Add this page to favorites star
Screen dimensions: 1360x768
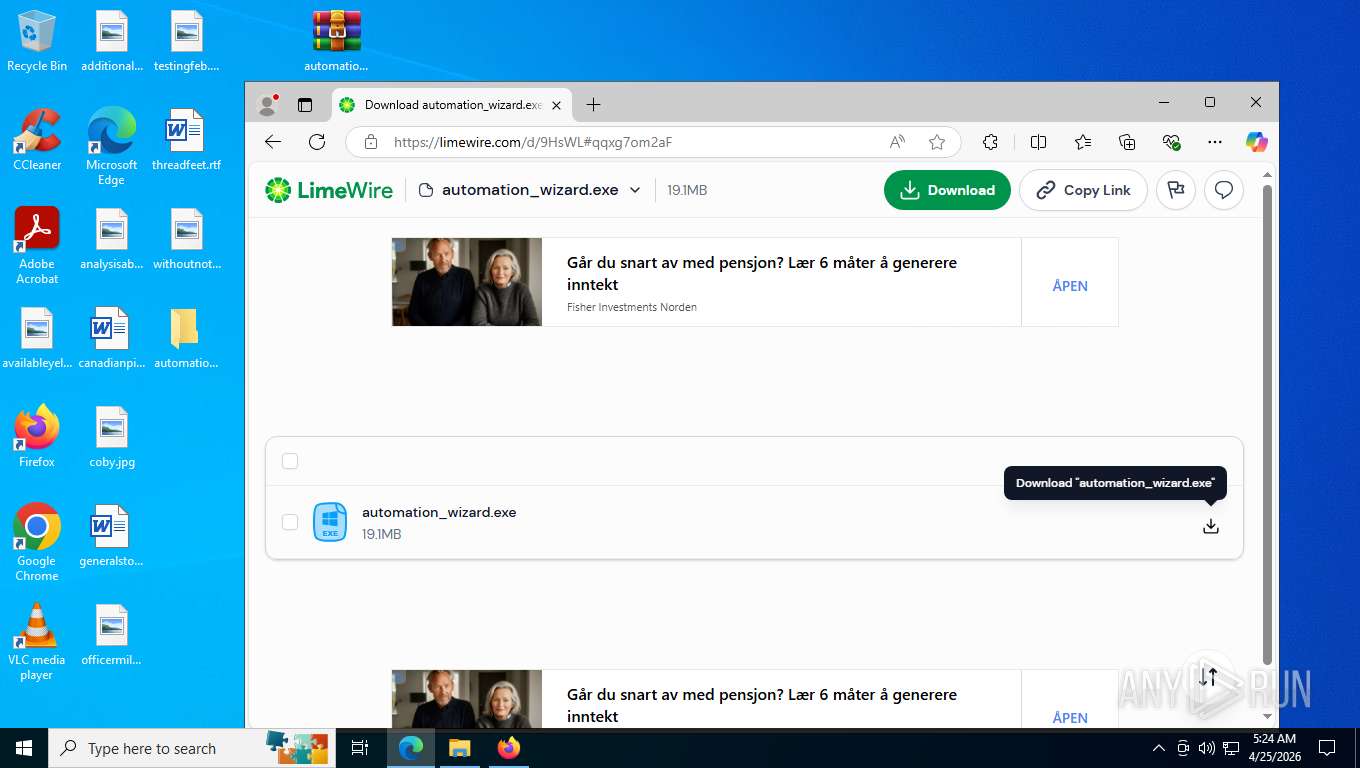937,142
